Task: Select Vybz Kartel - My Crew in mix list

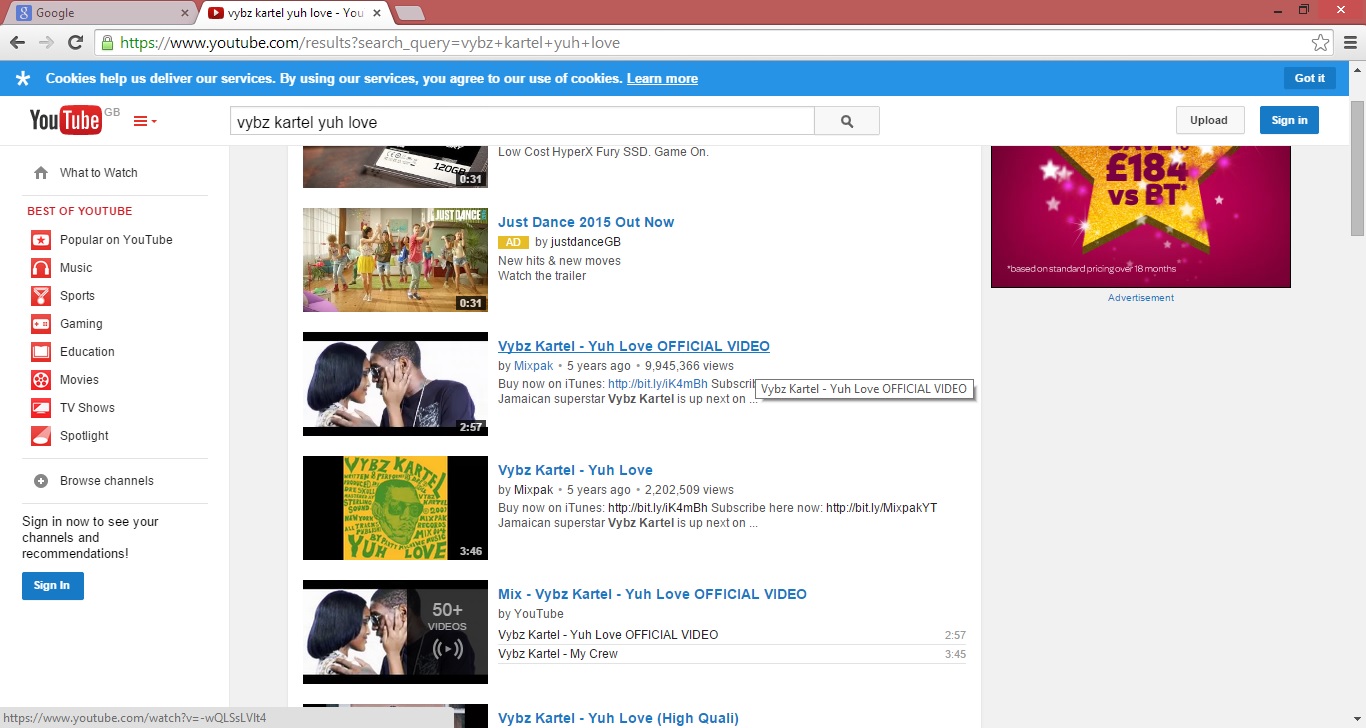Action: click(x=558, y=654)
